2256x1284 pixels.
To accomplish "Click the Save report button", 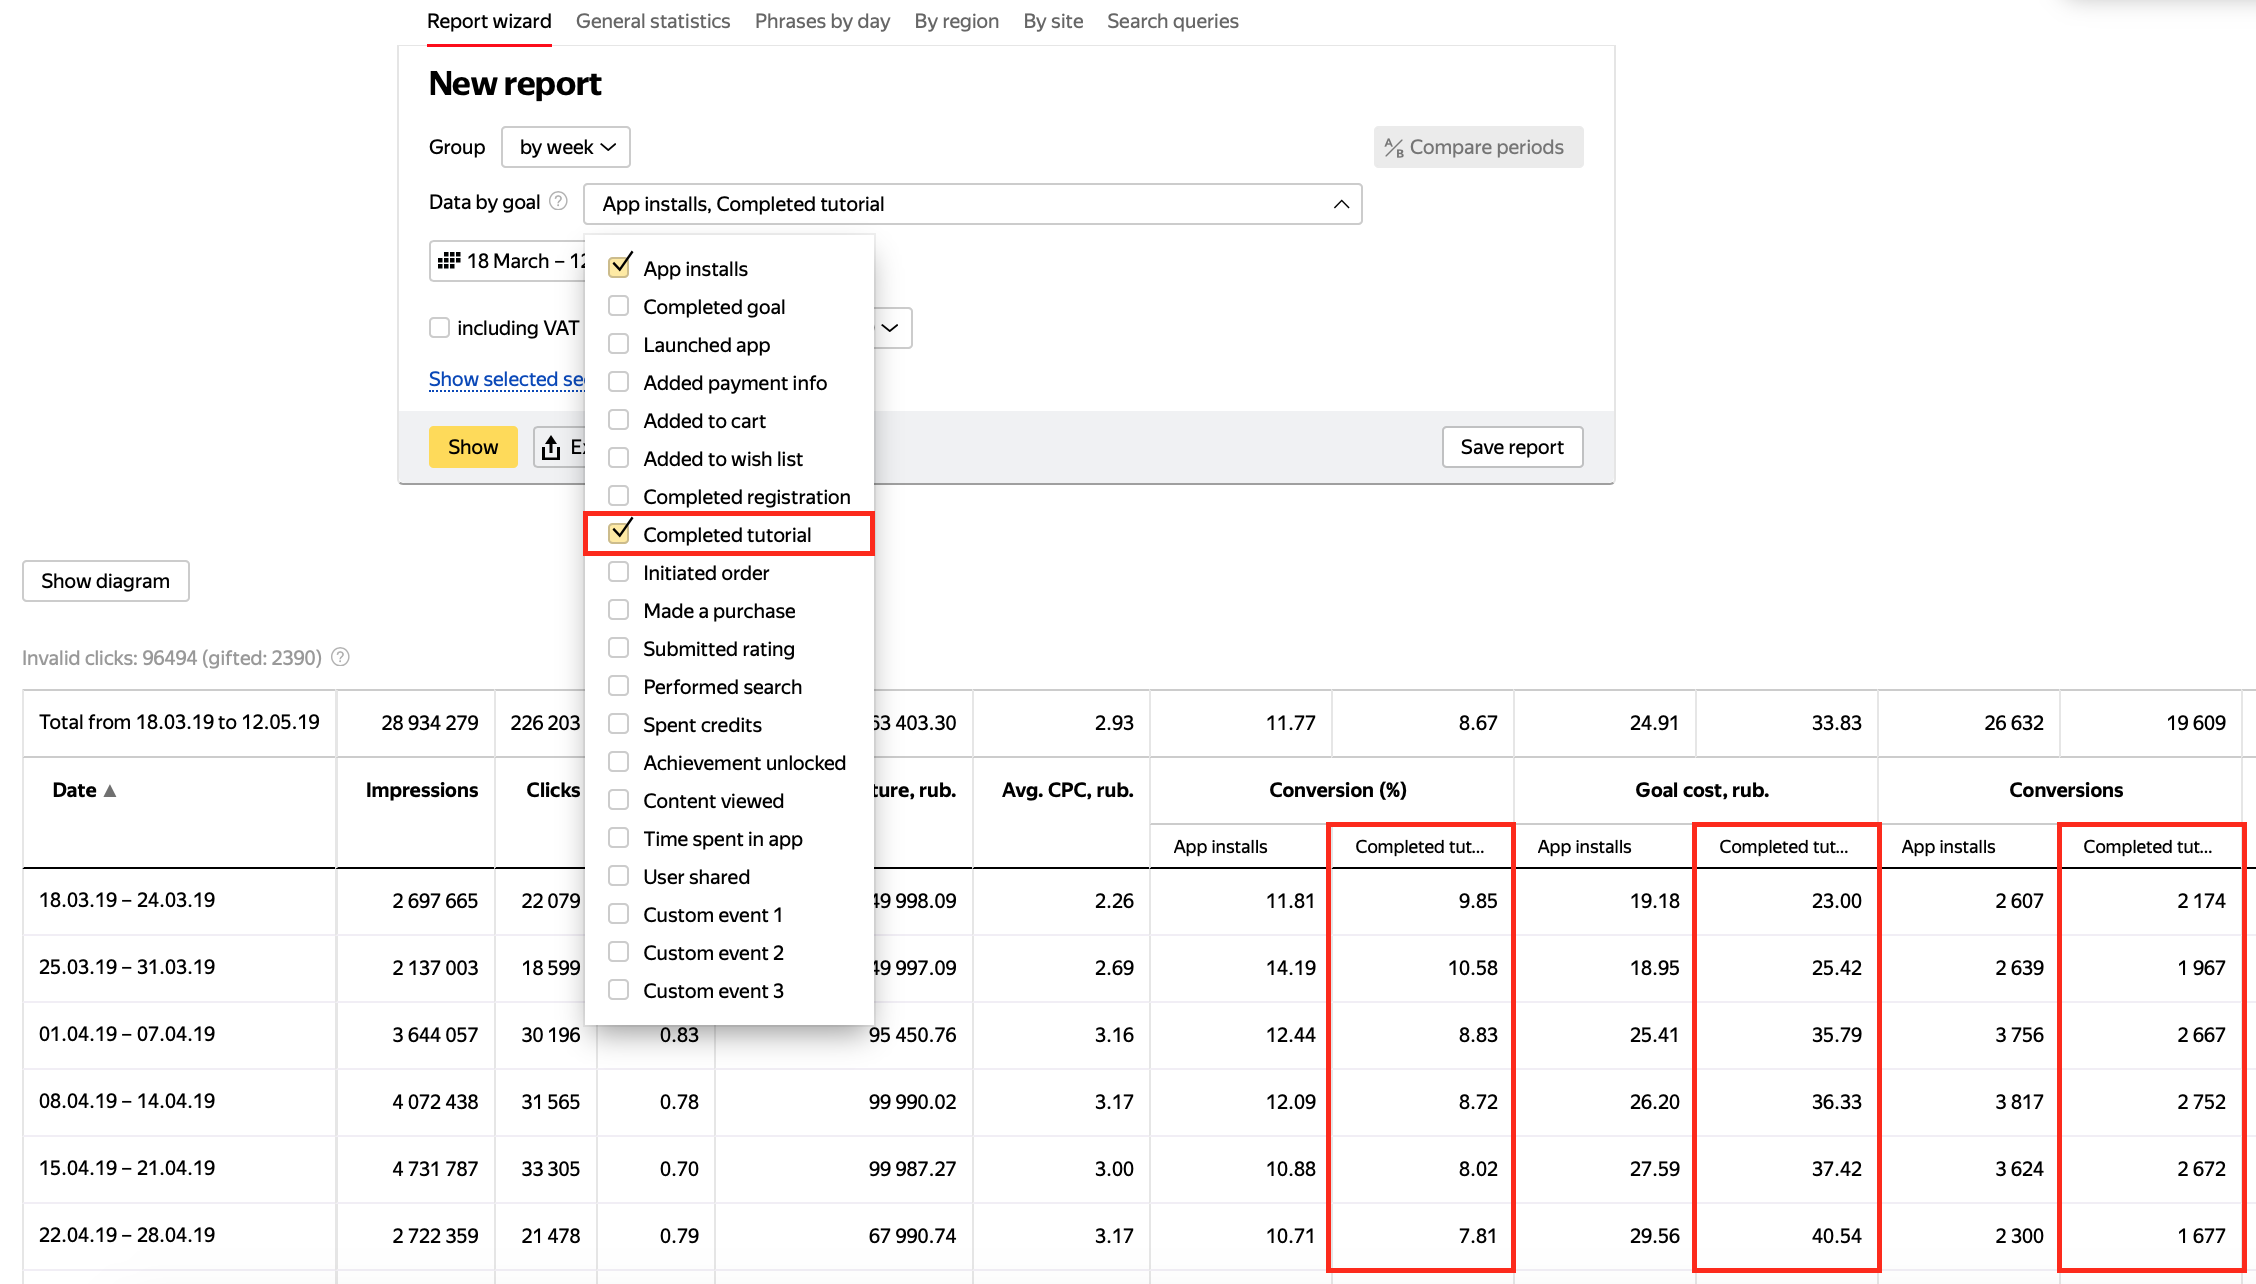I will pyautogui.click(x=1511, y=447).
